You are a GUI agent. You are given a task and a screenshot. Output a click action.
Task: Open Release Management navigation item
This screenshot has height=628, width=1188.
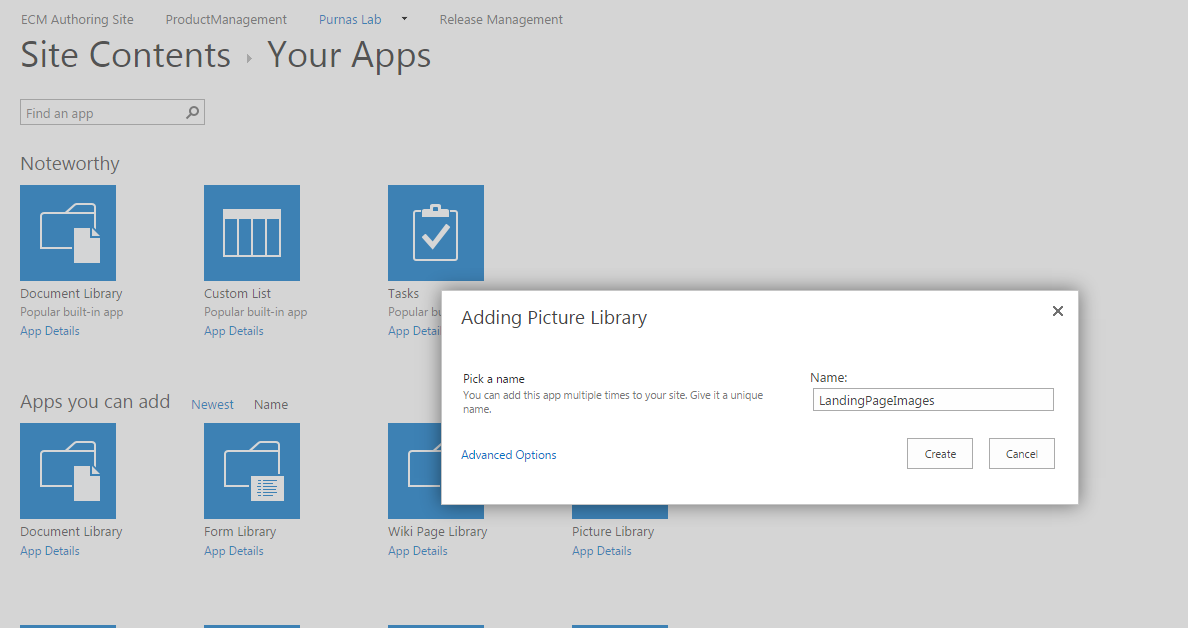[x=501, y=19]
